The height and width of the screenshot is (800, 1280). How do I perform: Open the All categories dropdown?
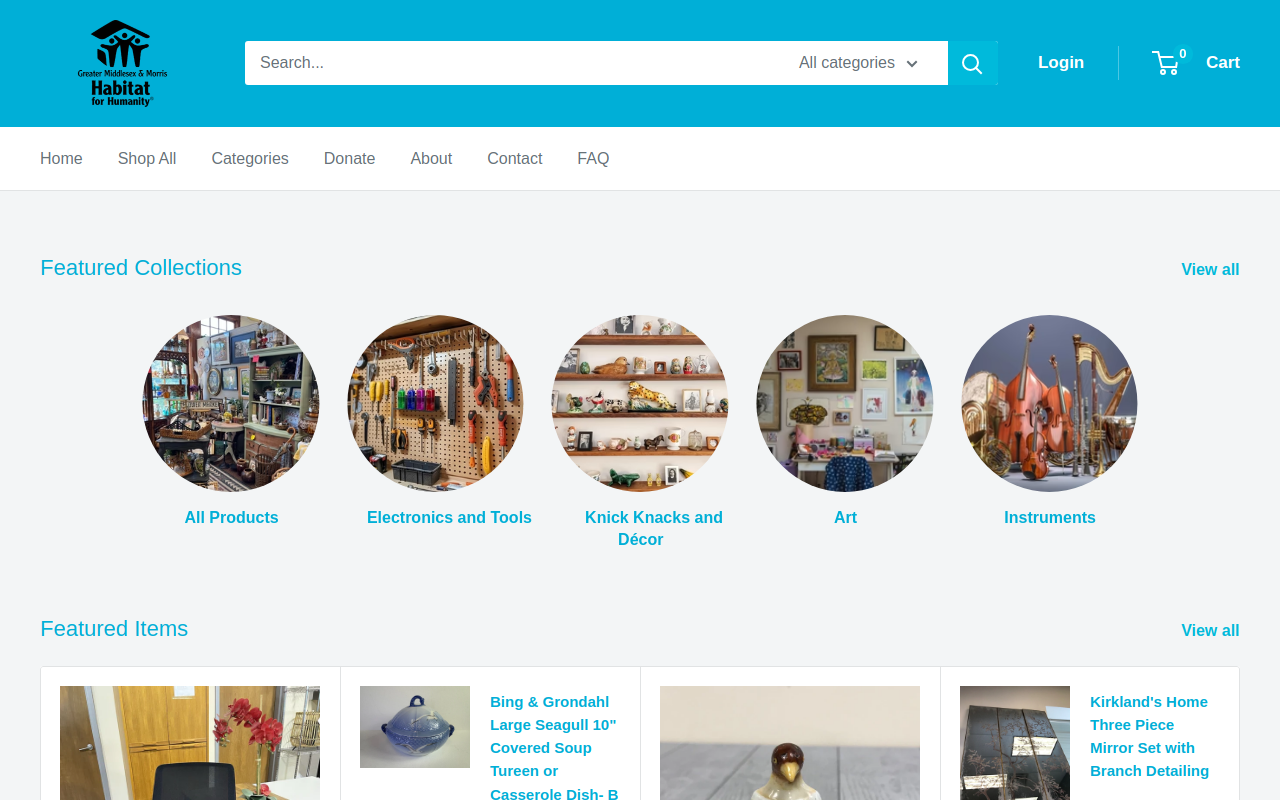858,63
